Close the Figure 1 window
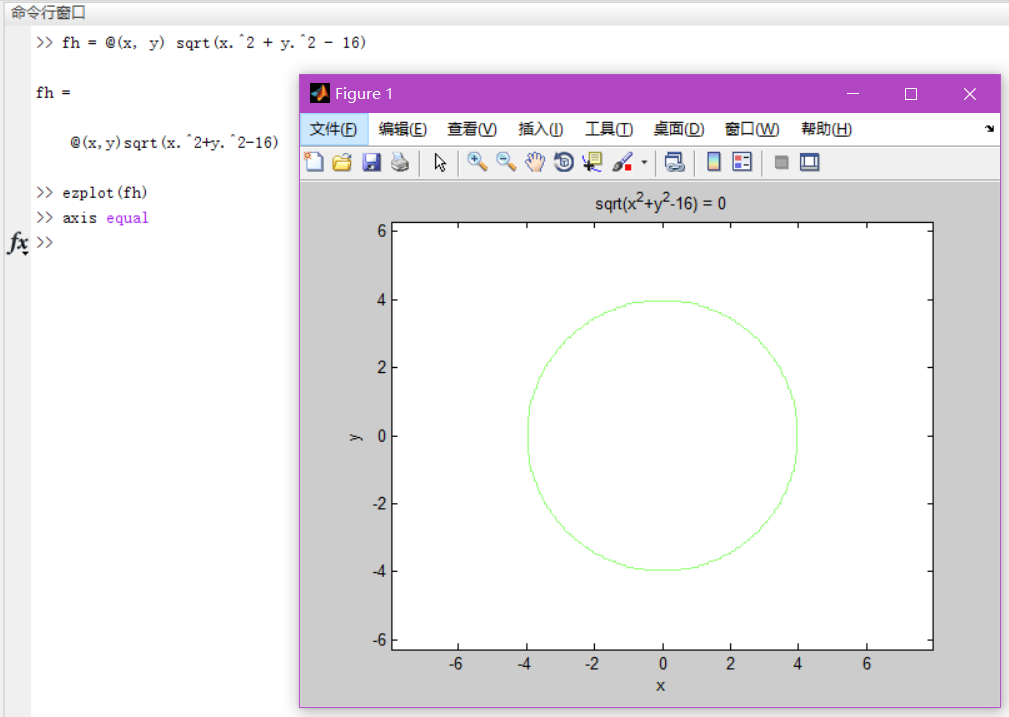Image resolution: width=1009 pixels, height=717 pixels. (x=970, y=94)
